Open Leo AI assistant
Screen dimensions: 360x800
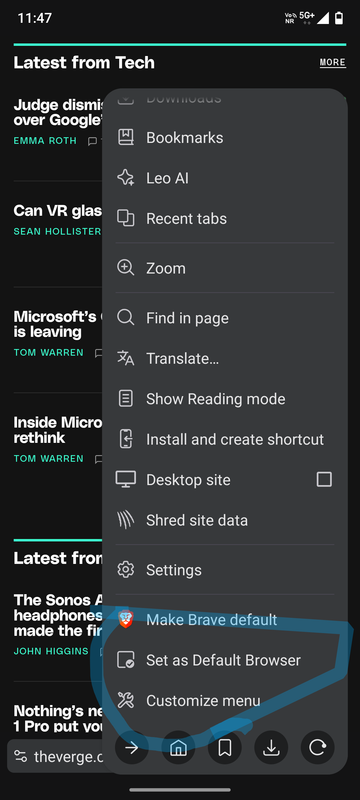(224, 178)
